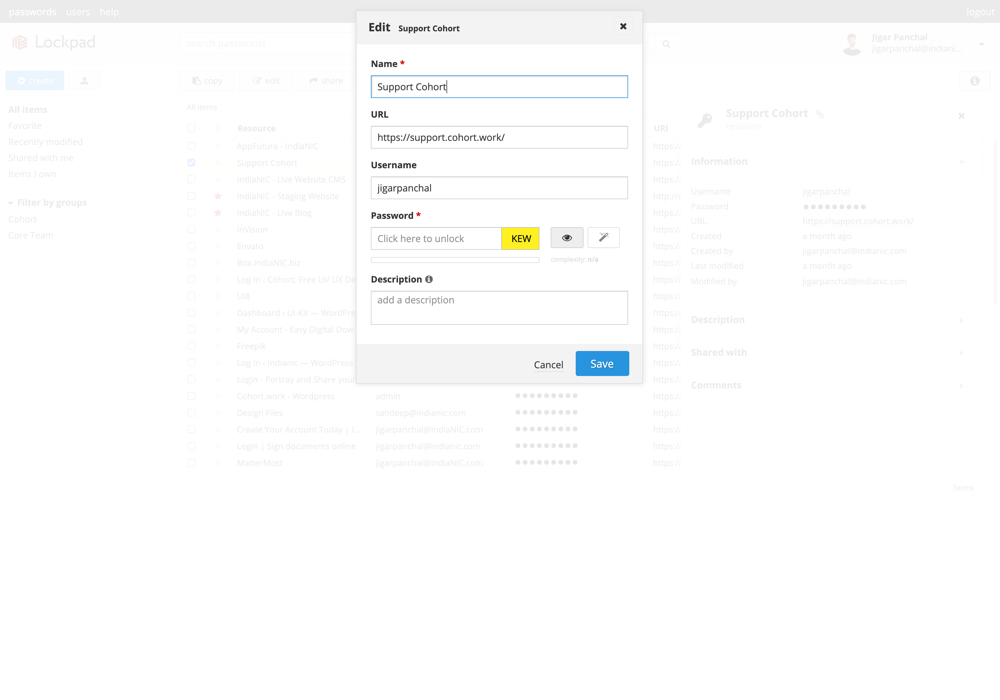Image resolution: width=1000 pixels, height=700 pixels.
Task: Close the Edit dialog with X
Action: [x=623, y=27]
